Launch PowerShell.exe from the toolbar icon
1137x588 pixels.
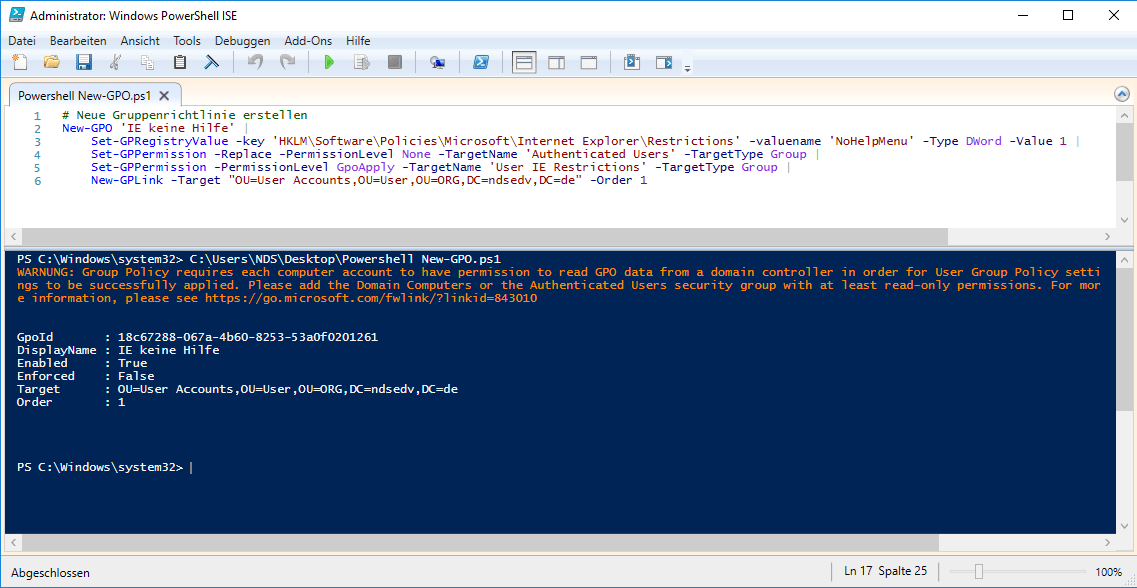point(481,62)
